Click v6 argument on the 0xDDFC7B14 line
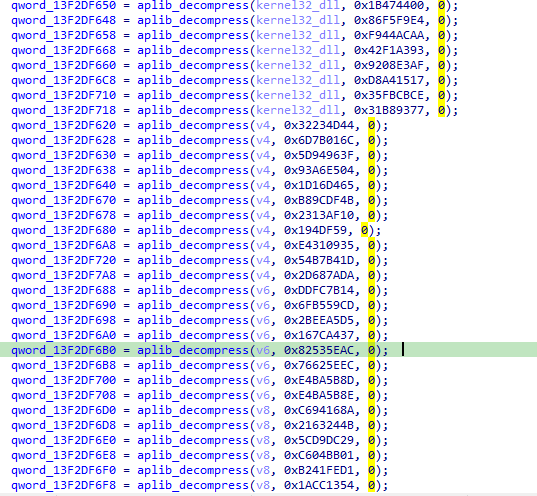The image size is (537, 496). coord(263,291)
